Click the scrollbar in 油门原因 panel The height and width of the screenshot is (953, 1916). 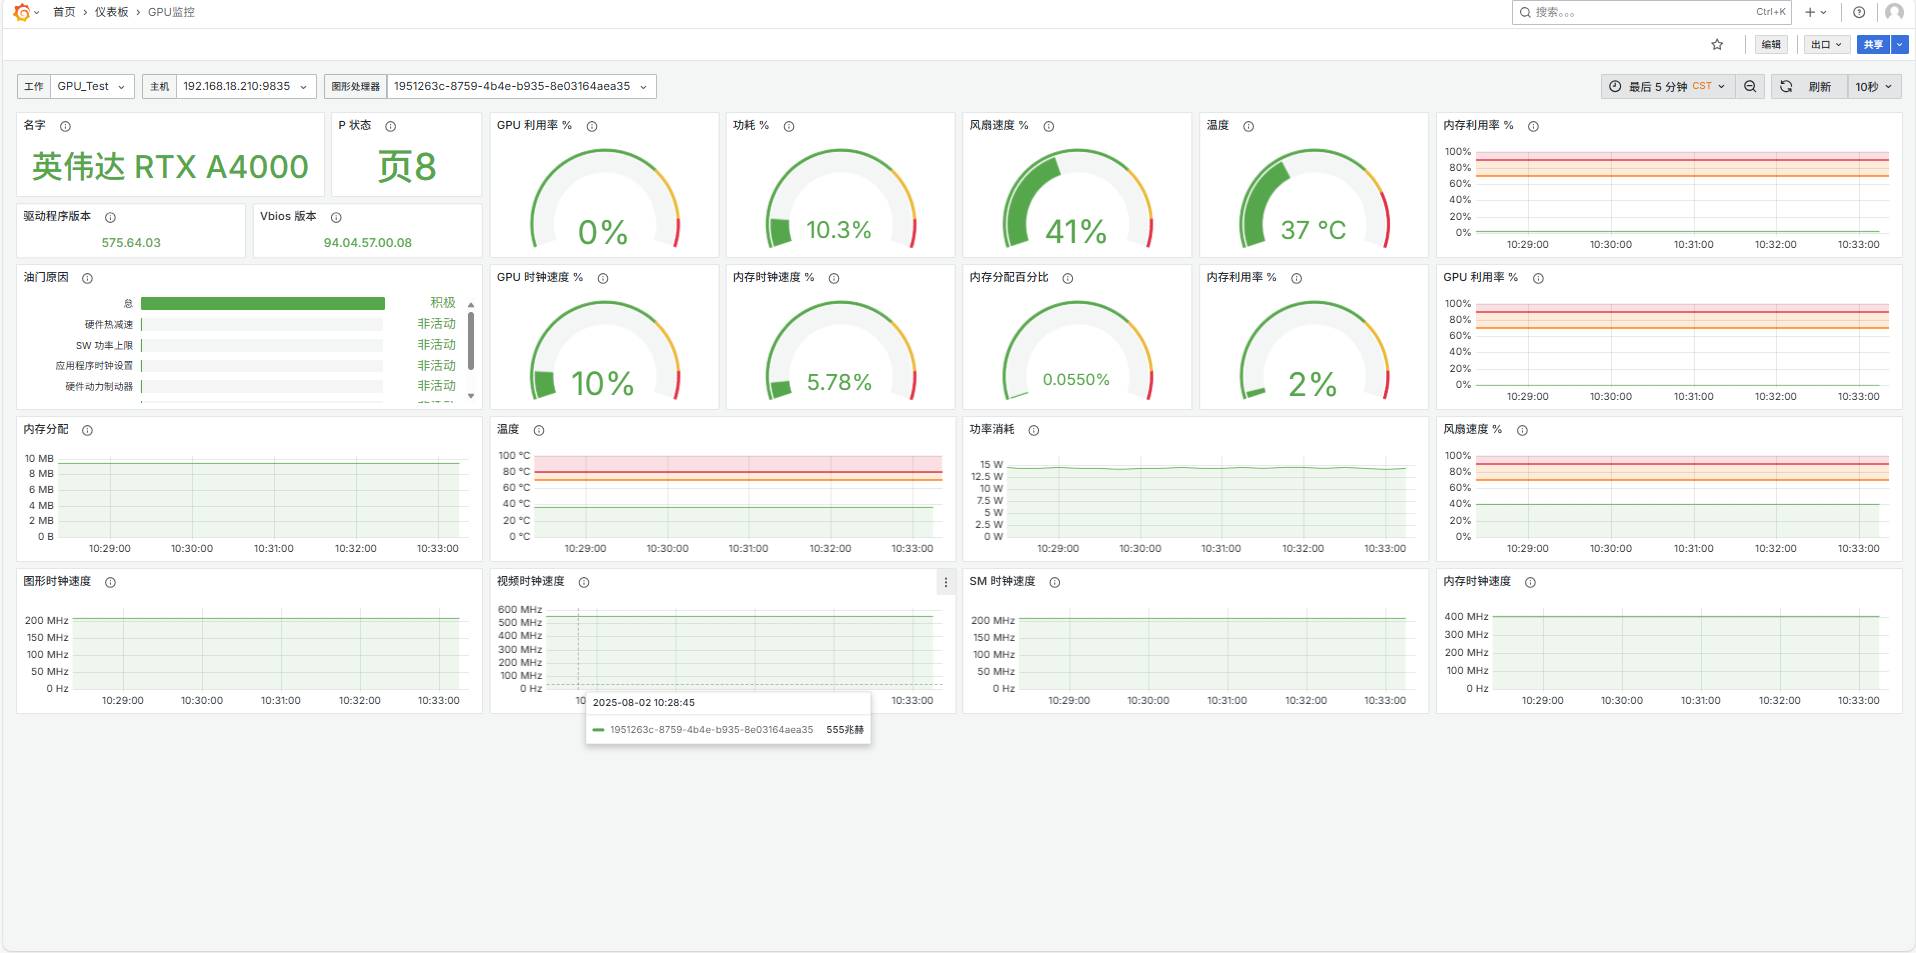471,340
